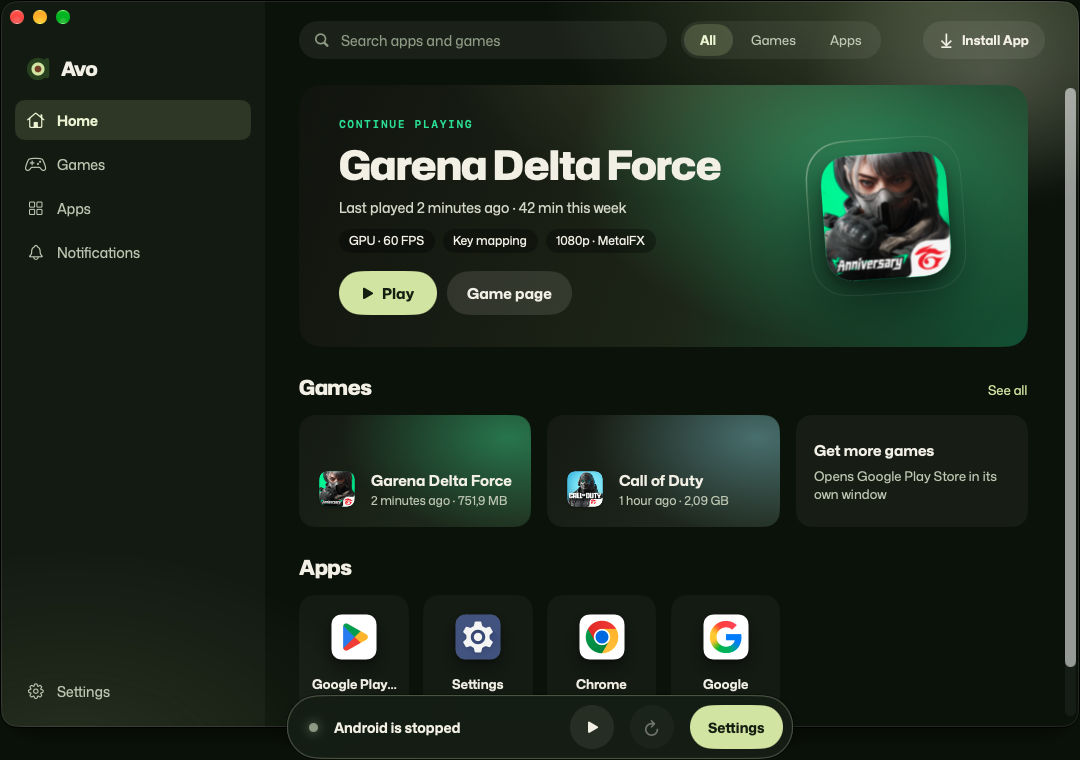The width and height of the screenshot is (1080, 760).
Task: Click the Games section heading
Action: [335, 388]
